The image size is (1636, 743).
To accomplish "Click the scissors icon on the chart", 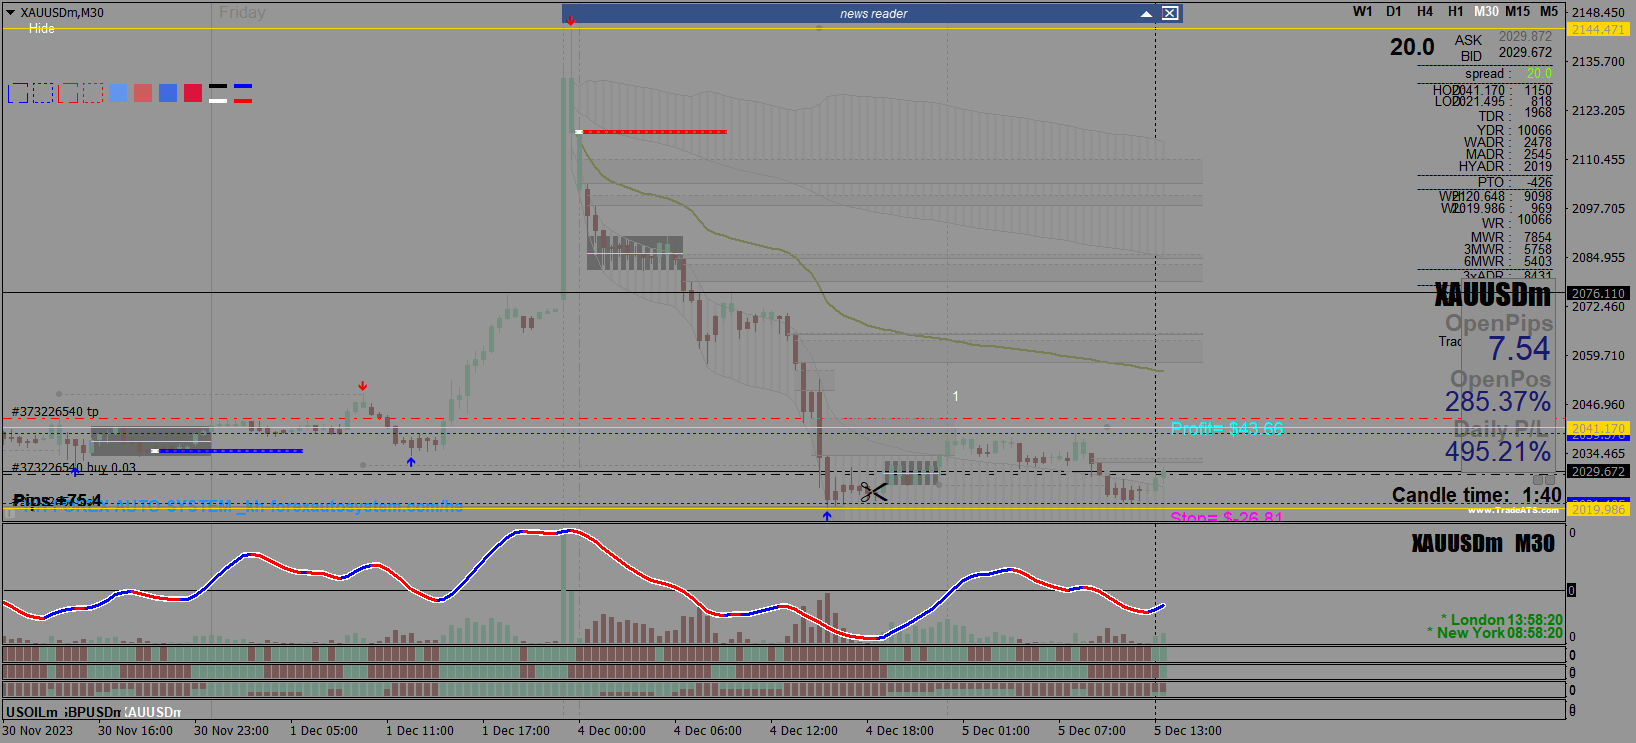I will pyautogui.click(x=873, y=491).
